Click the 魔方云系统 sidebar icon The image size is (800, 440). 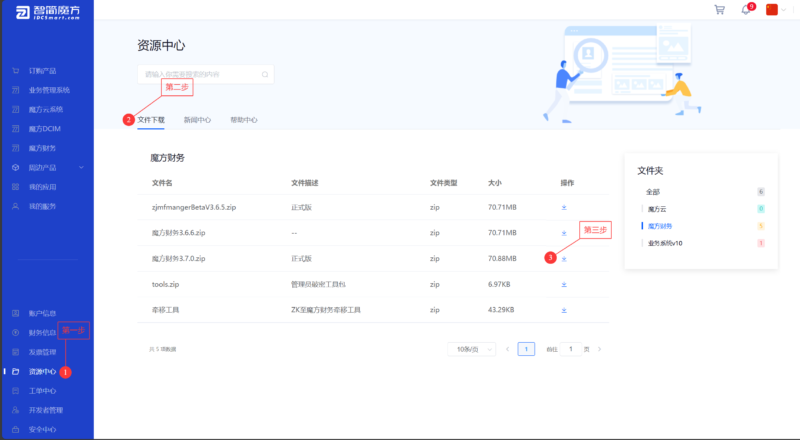click(x=16, y=109)
